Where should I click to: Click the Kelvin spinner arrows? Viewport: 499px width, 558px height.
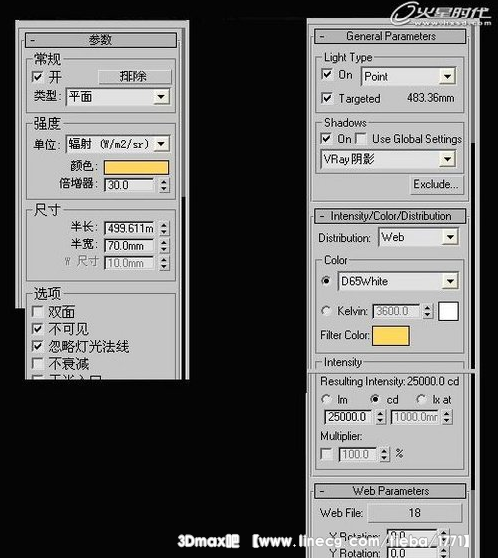click(x=428, y=311)
